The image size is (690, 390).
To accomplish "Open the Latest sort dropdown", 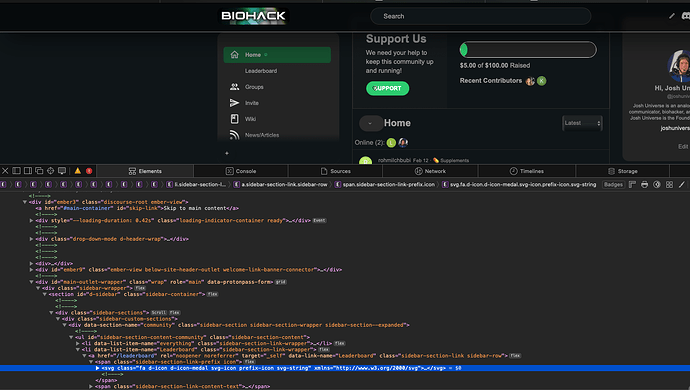I will [582, 123].
